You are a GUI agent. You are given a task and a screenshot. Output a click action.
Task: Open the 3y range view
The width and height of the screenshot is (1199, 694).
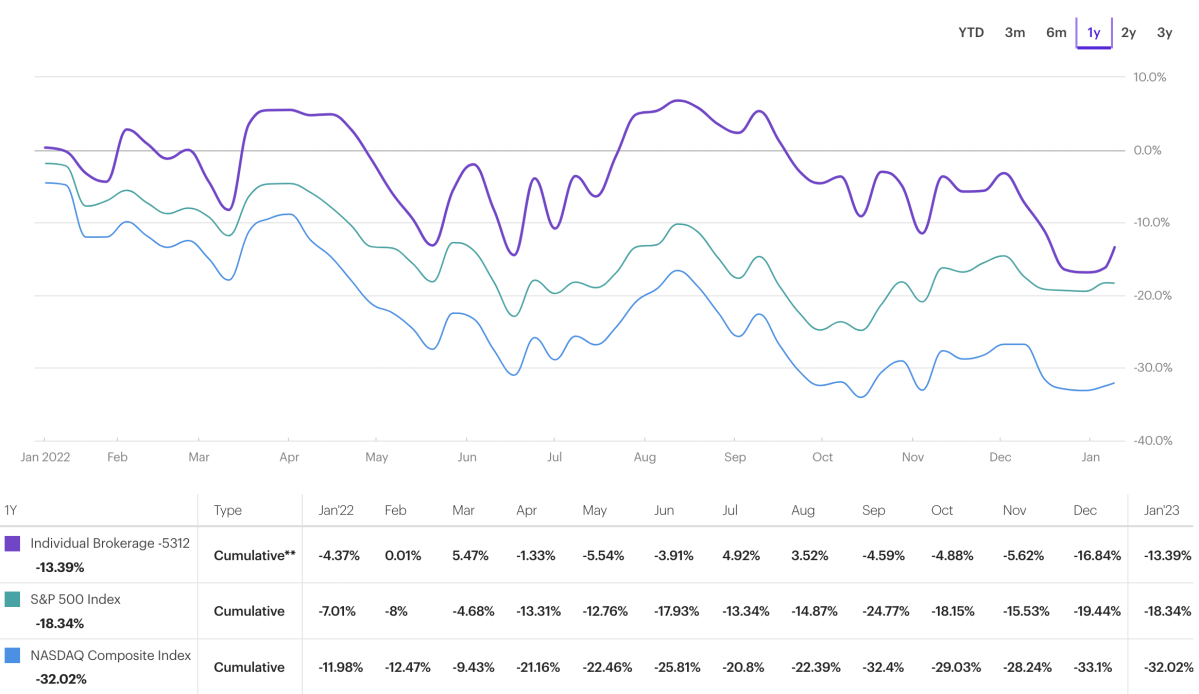pyautogui.click(x=1164, y=32)
